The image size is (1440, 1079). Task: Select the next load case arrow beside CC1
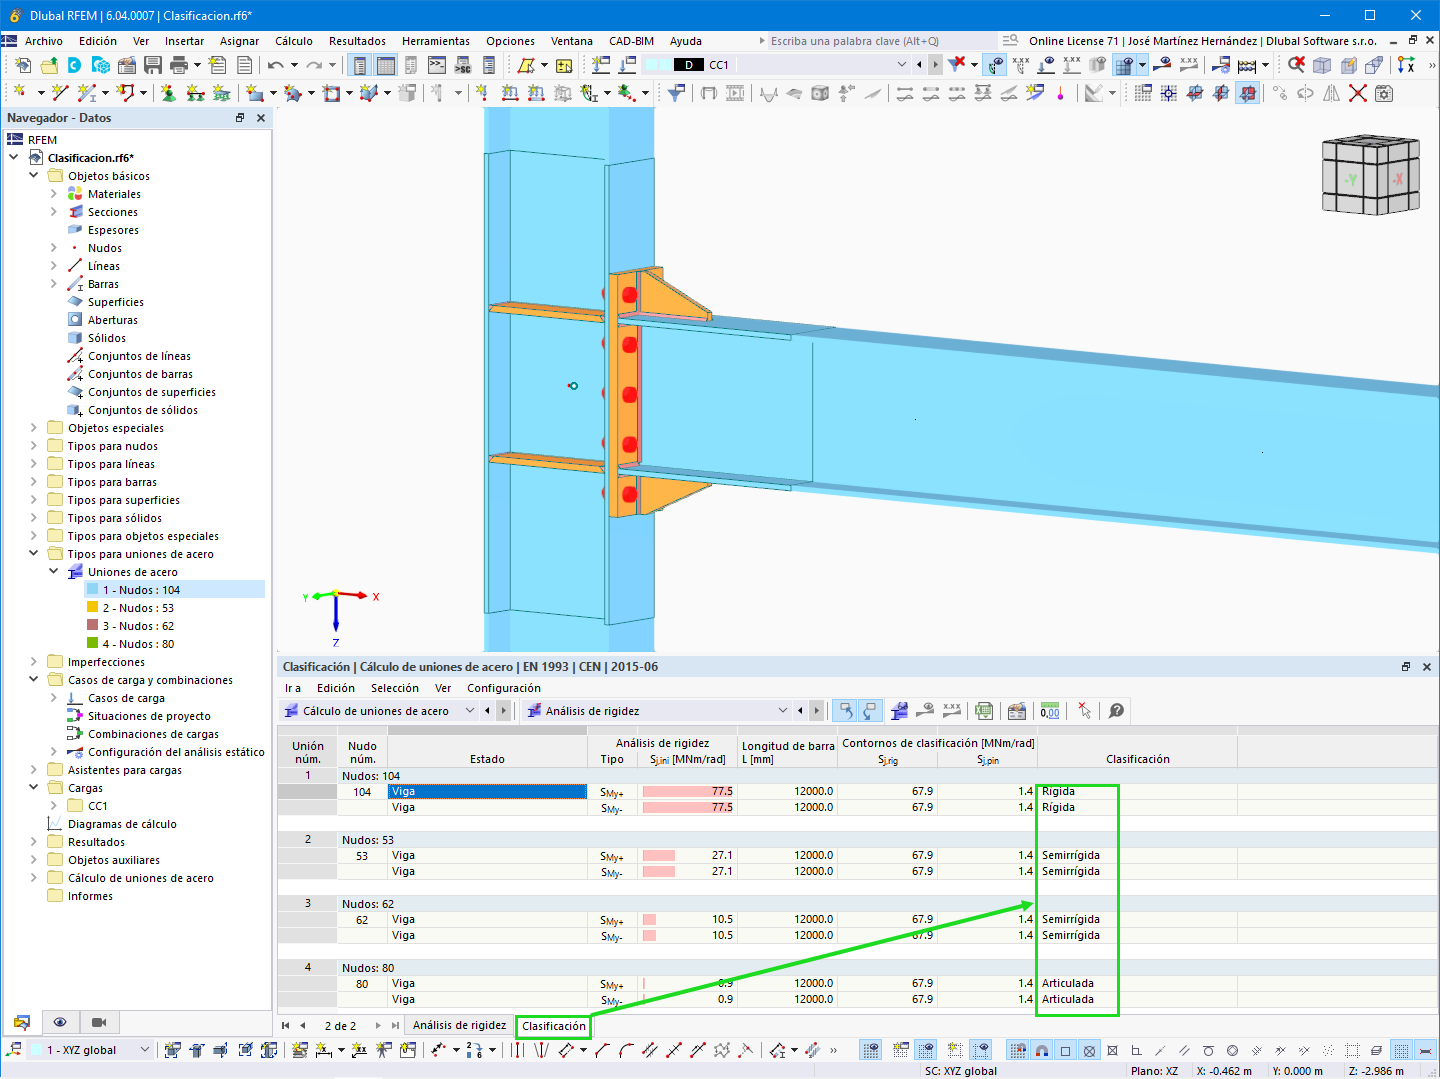935,65
